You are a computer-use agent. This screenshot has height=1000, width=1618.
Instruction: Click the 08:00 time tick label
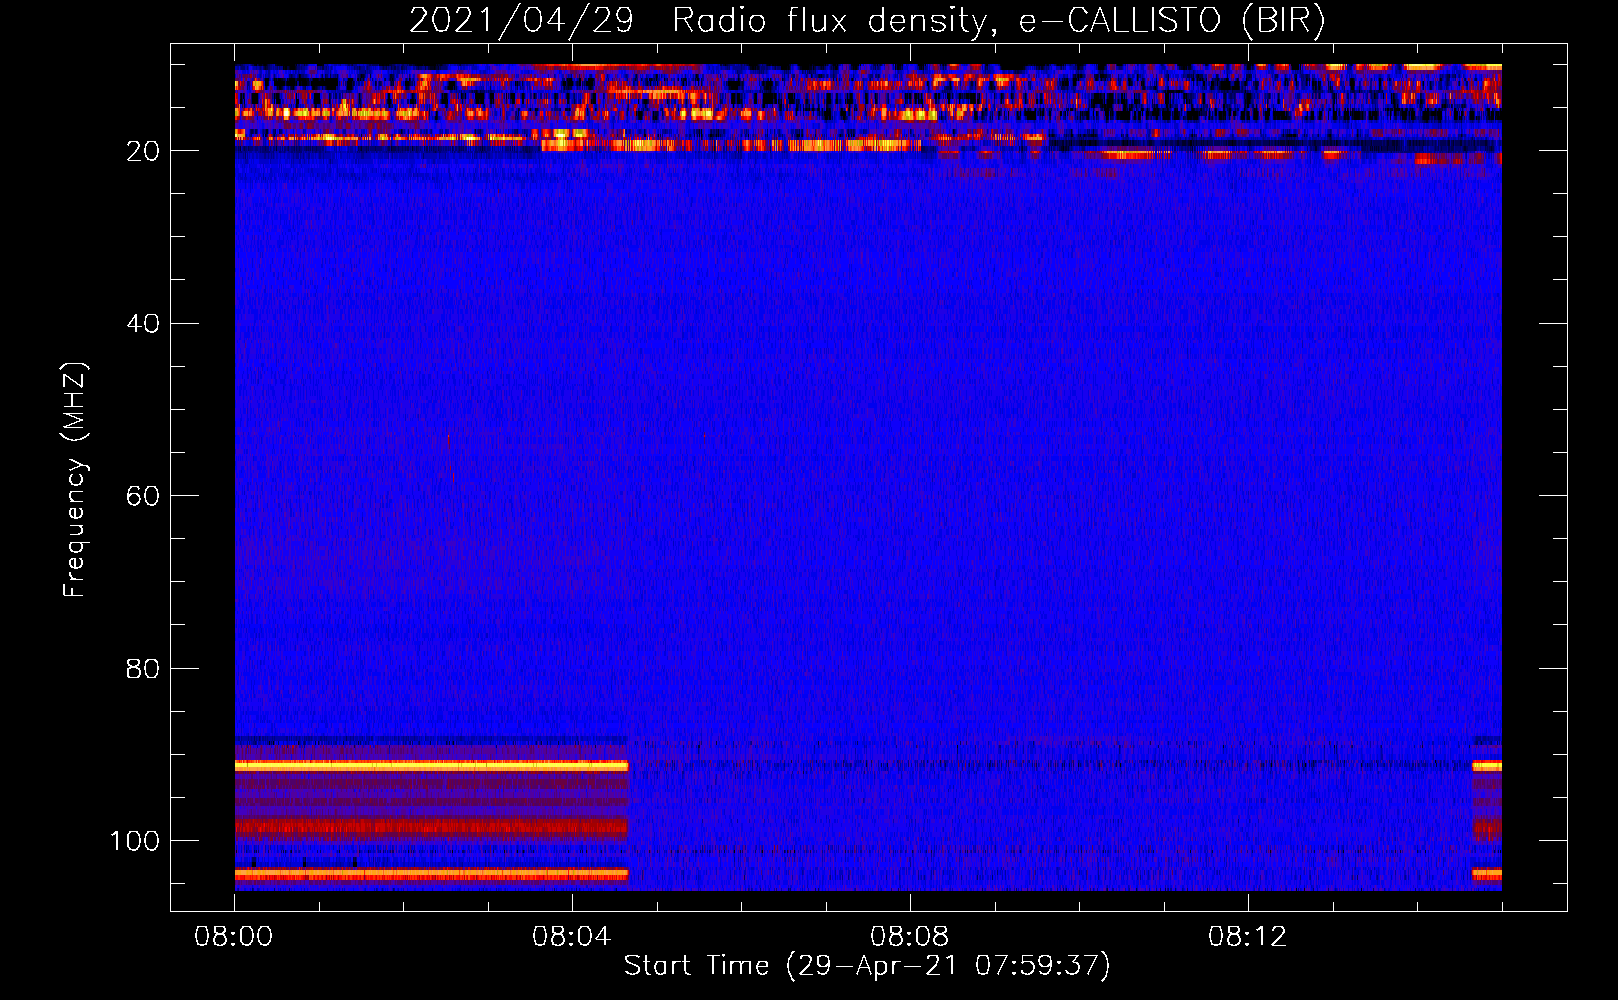[234, 937]
